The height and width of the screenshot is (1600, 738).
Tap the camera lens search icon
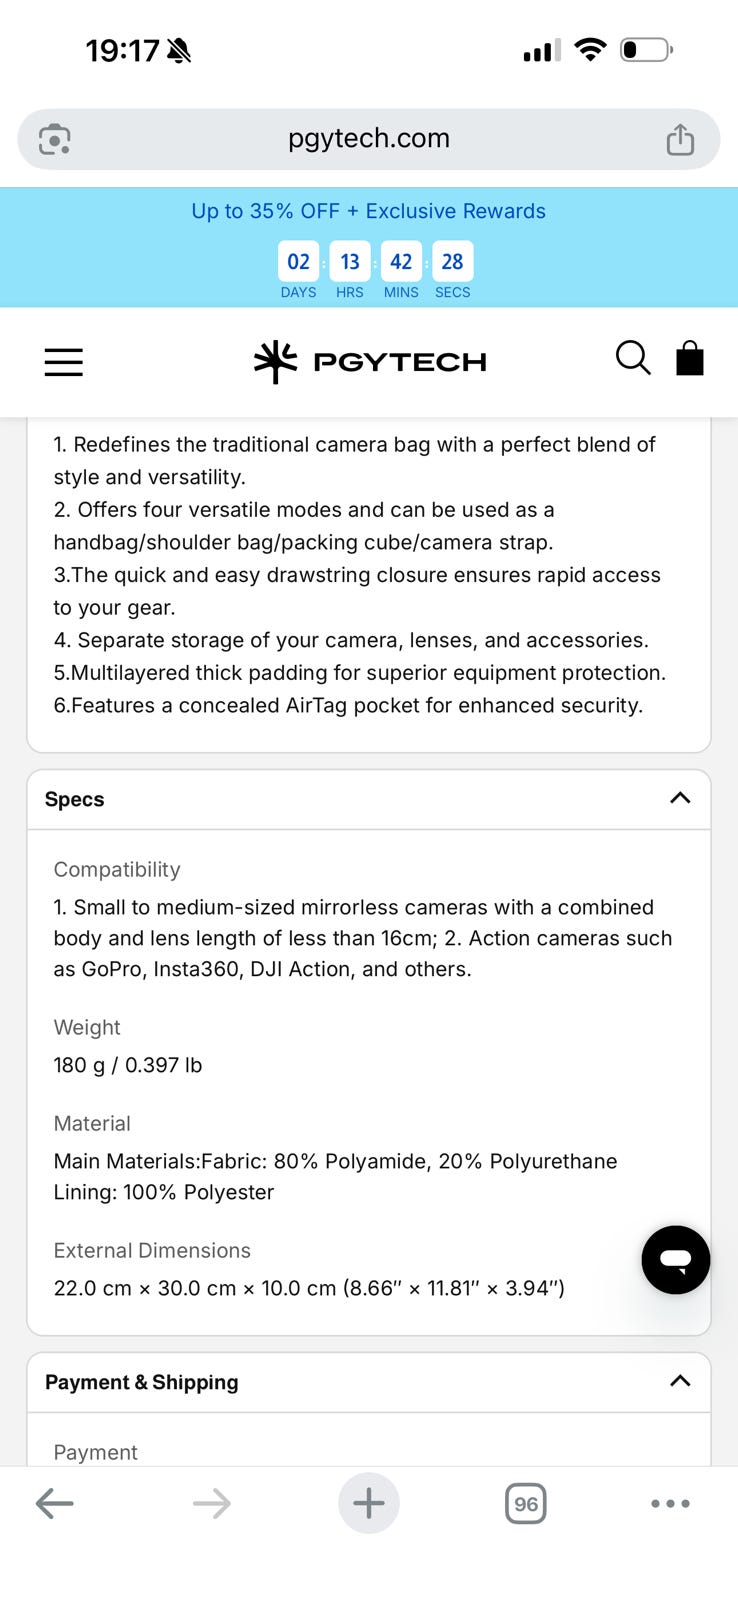55,139
